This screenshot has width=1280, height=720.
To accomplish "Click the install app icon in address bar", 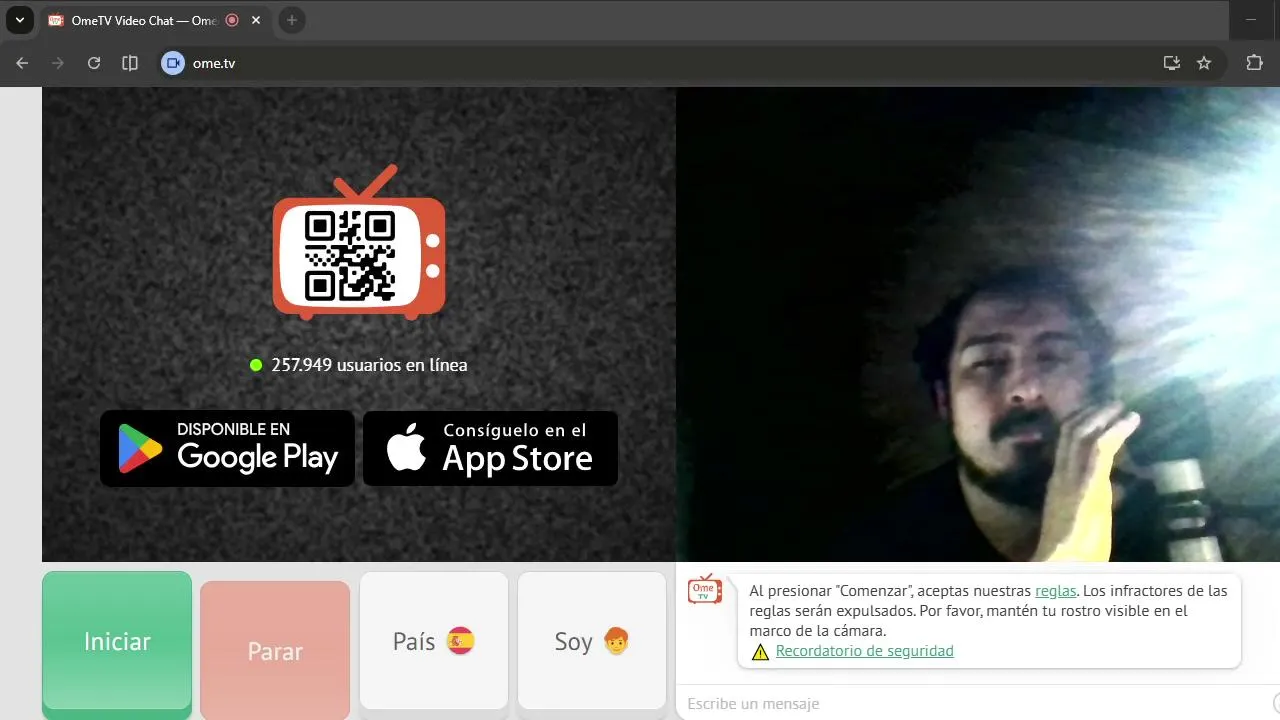I will [x=1172, y=63].
